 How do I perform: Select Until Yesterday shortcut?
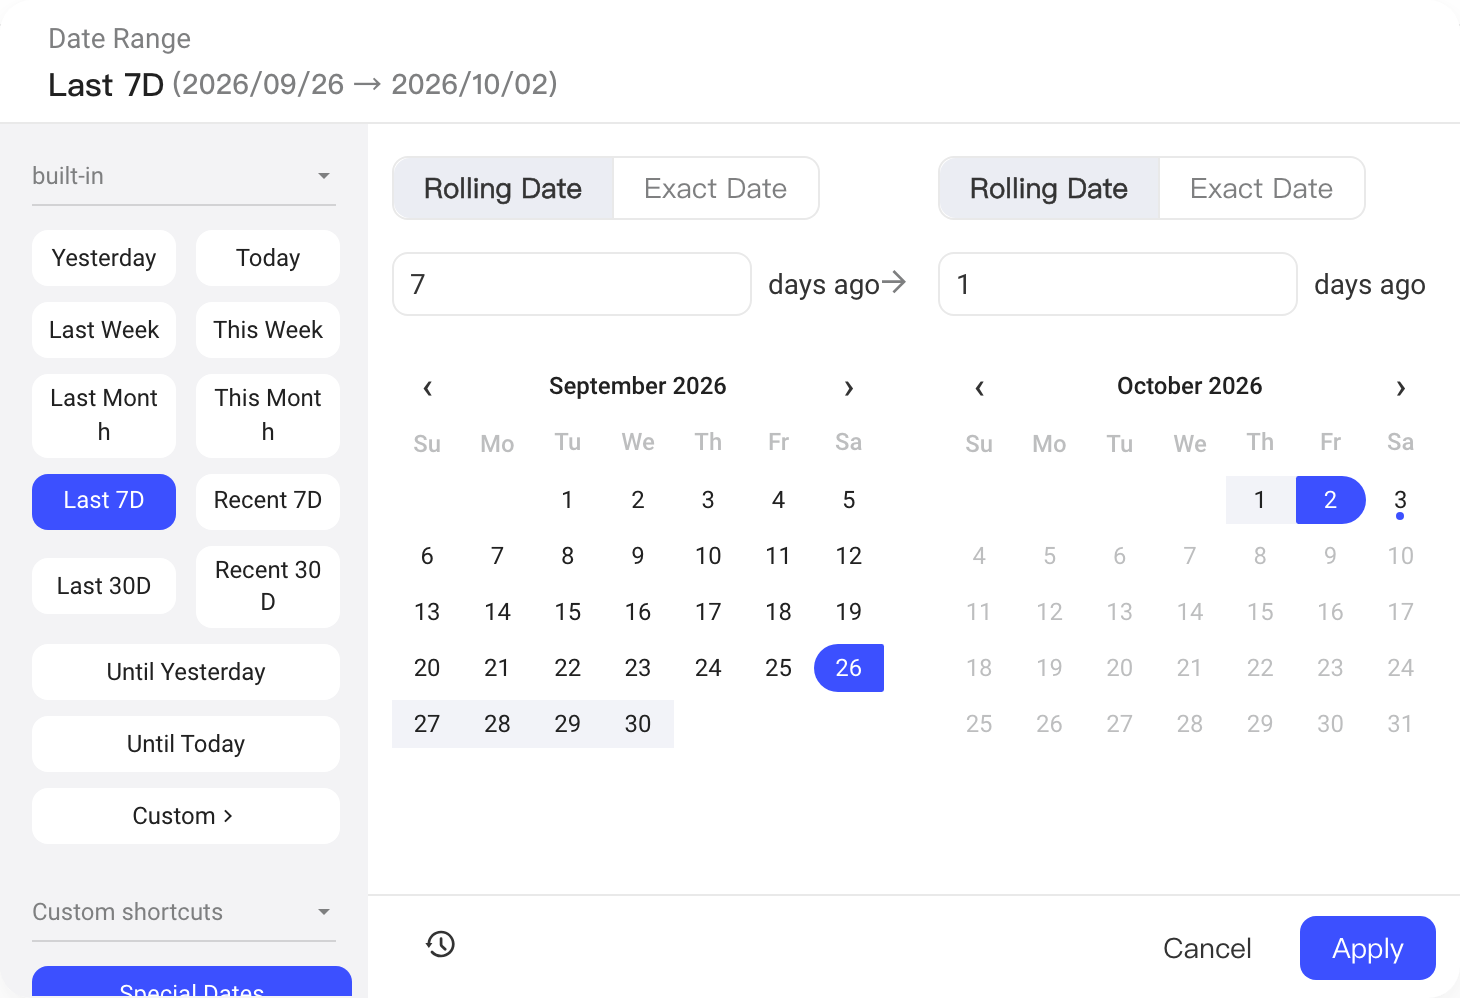(186, 672)
